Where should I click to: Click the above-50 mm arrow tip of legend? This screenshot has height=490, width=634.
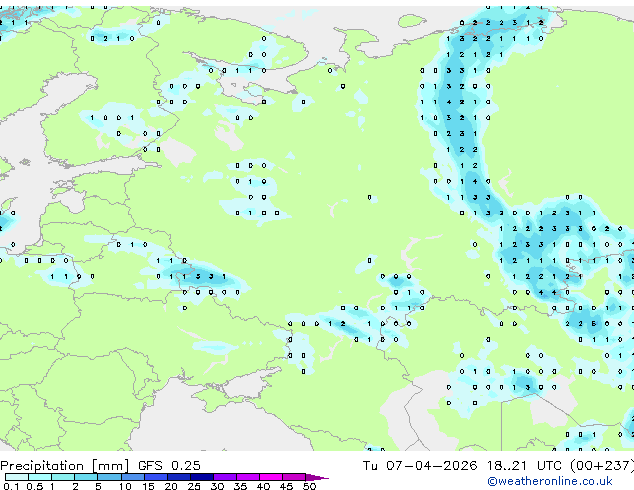point(317,477)
